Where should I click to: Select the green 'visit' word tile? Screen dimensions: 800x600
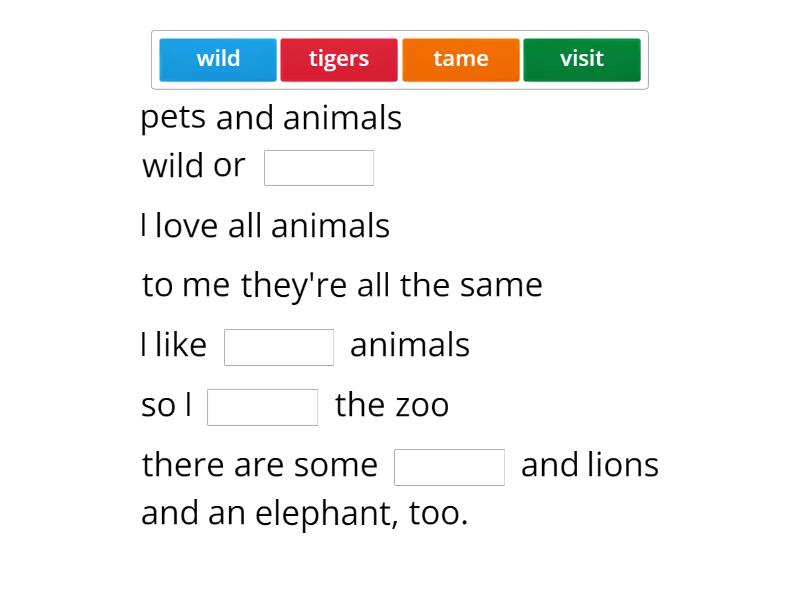[583, 59]
